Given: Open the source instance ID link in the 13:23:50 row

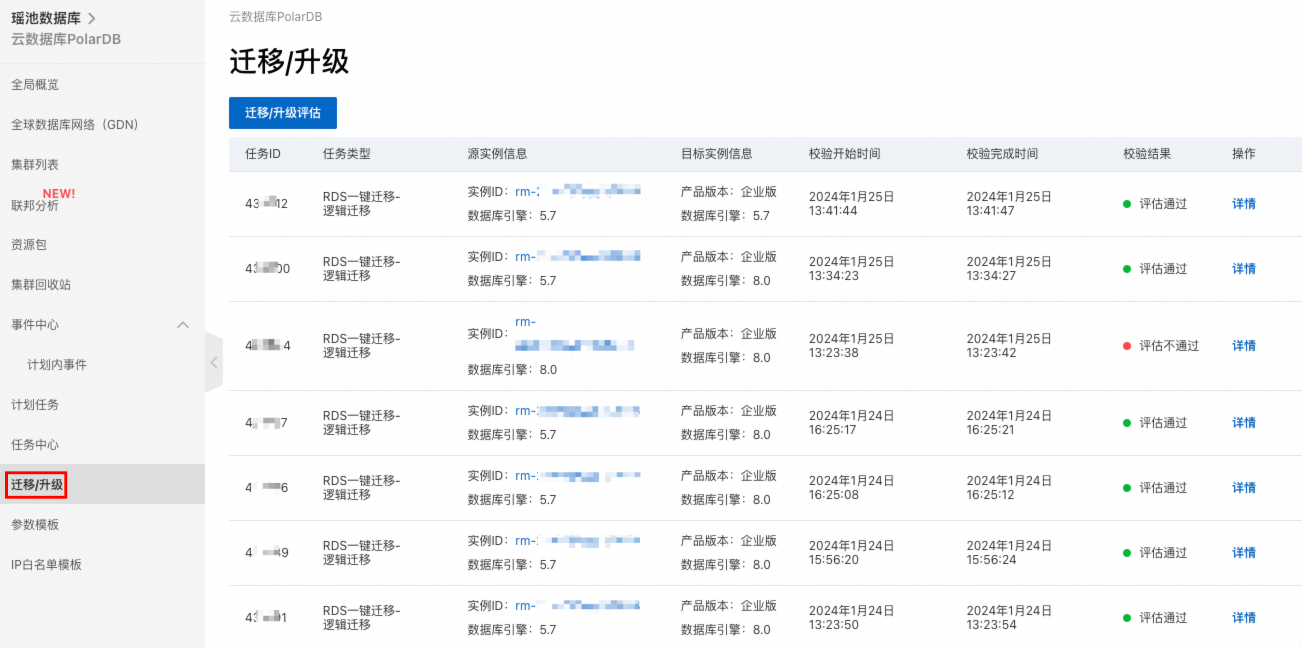Looking at the screenshot, I should 578,605.
